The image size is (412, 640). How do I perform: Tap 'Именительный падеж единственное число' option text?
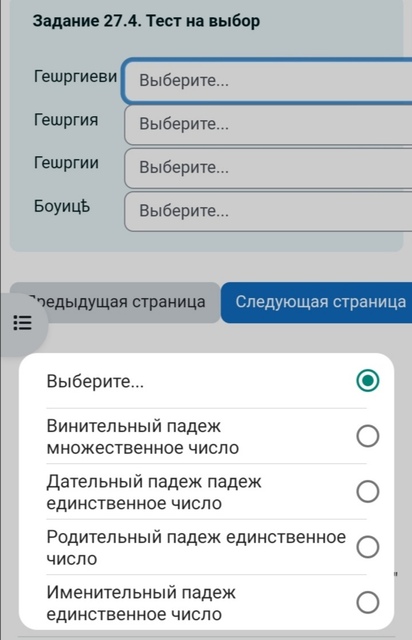point(141,603)
